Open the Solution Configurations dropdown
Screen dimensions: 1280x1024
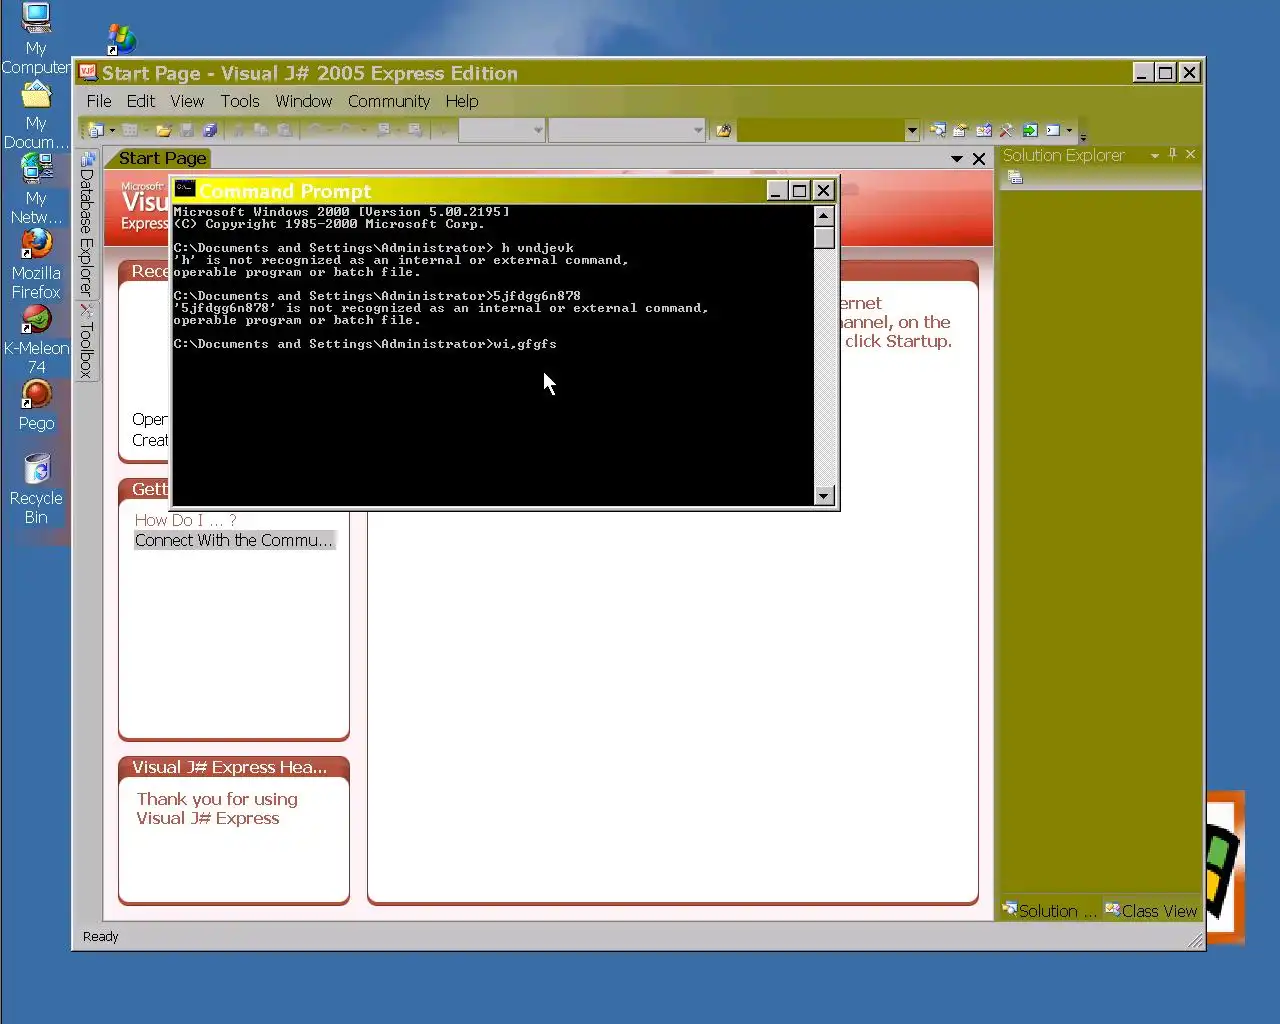(x=538, y=130)
